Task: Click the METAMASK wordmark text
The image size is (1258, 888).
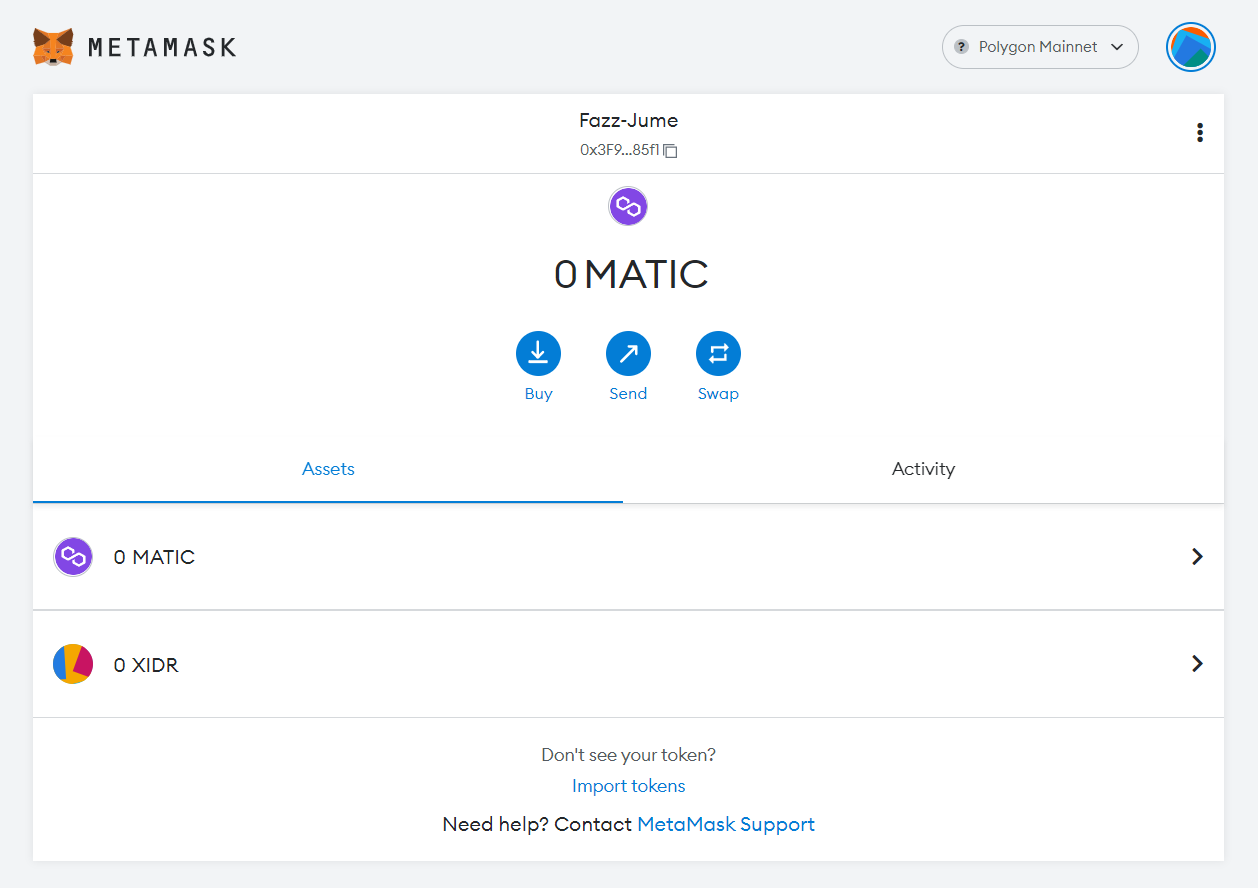Action: [162, 47]
